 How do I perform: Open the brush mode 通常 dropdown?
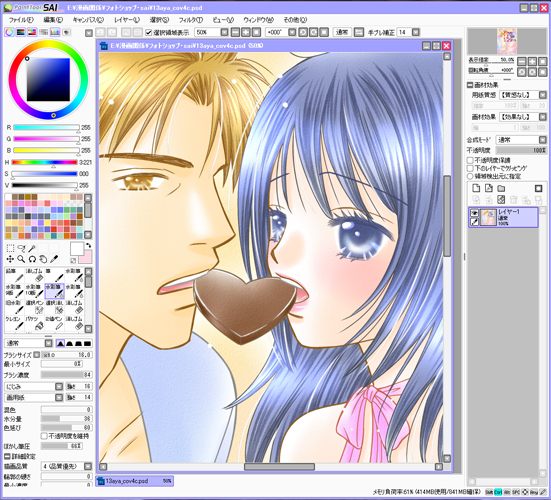click(48, 343)
